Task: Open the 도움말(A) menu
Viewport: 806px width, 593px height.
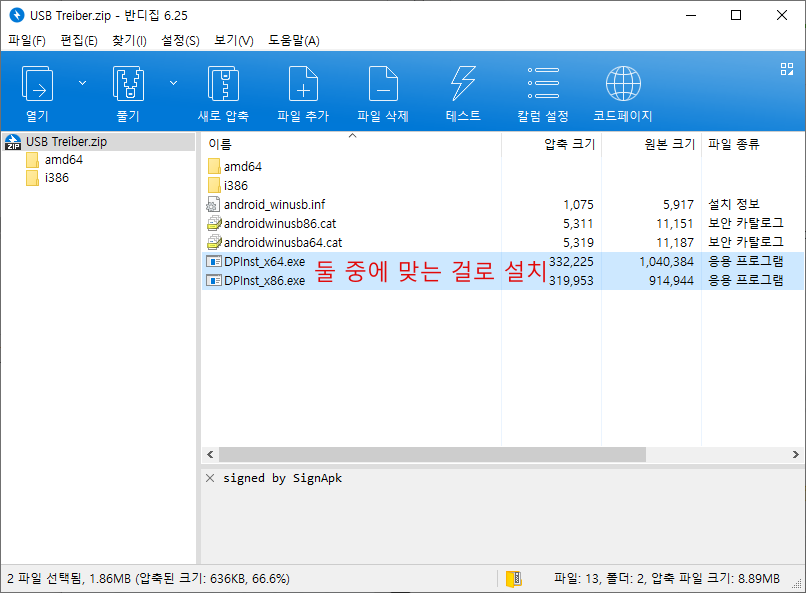Action: (294, 41)
